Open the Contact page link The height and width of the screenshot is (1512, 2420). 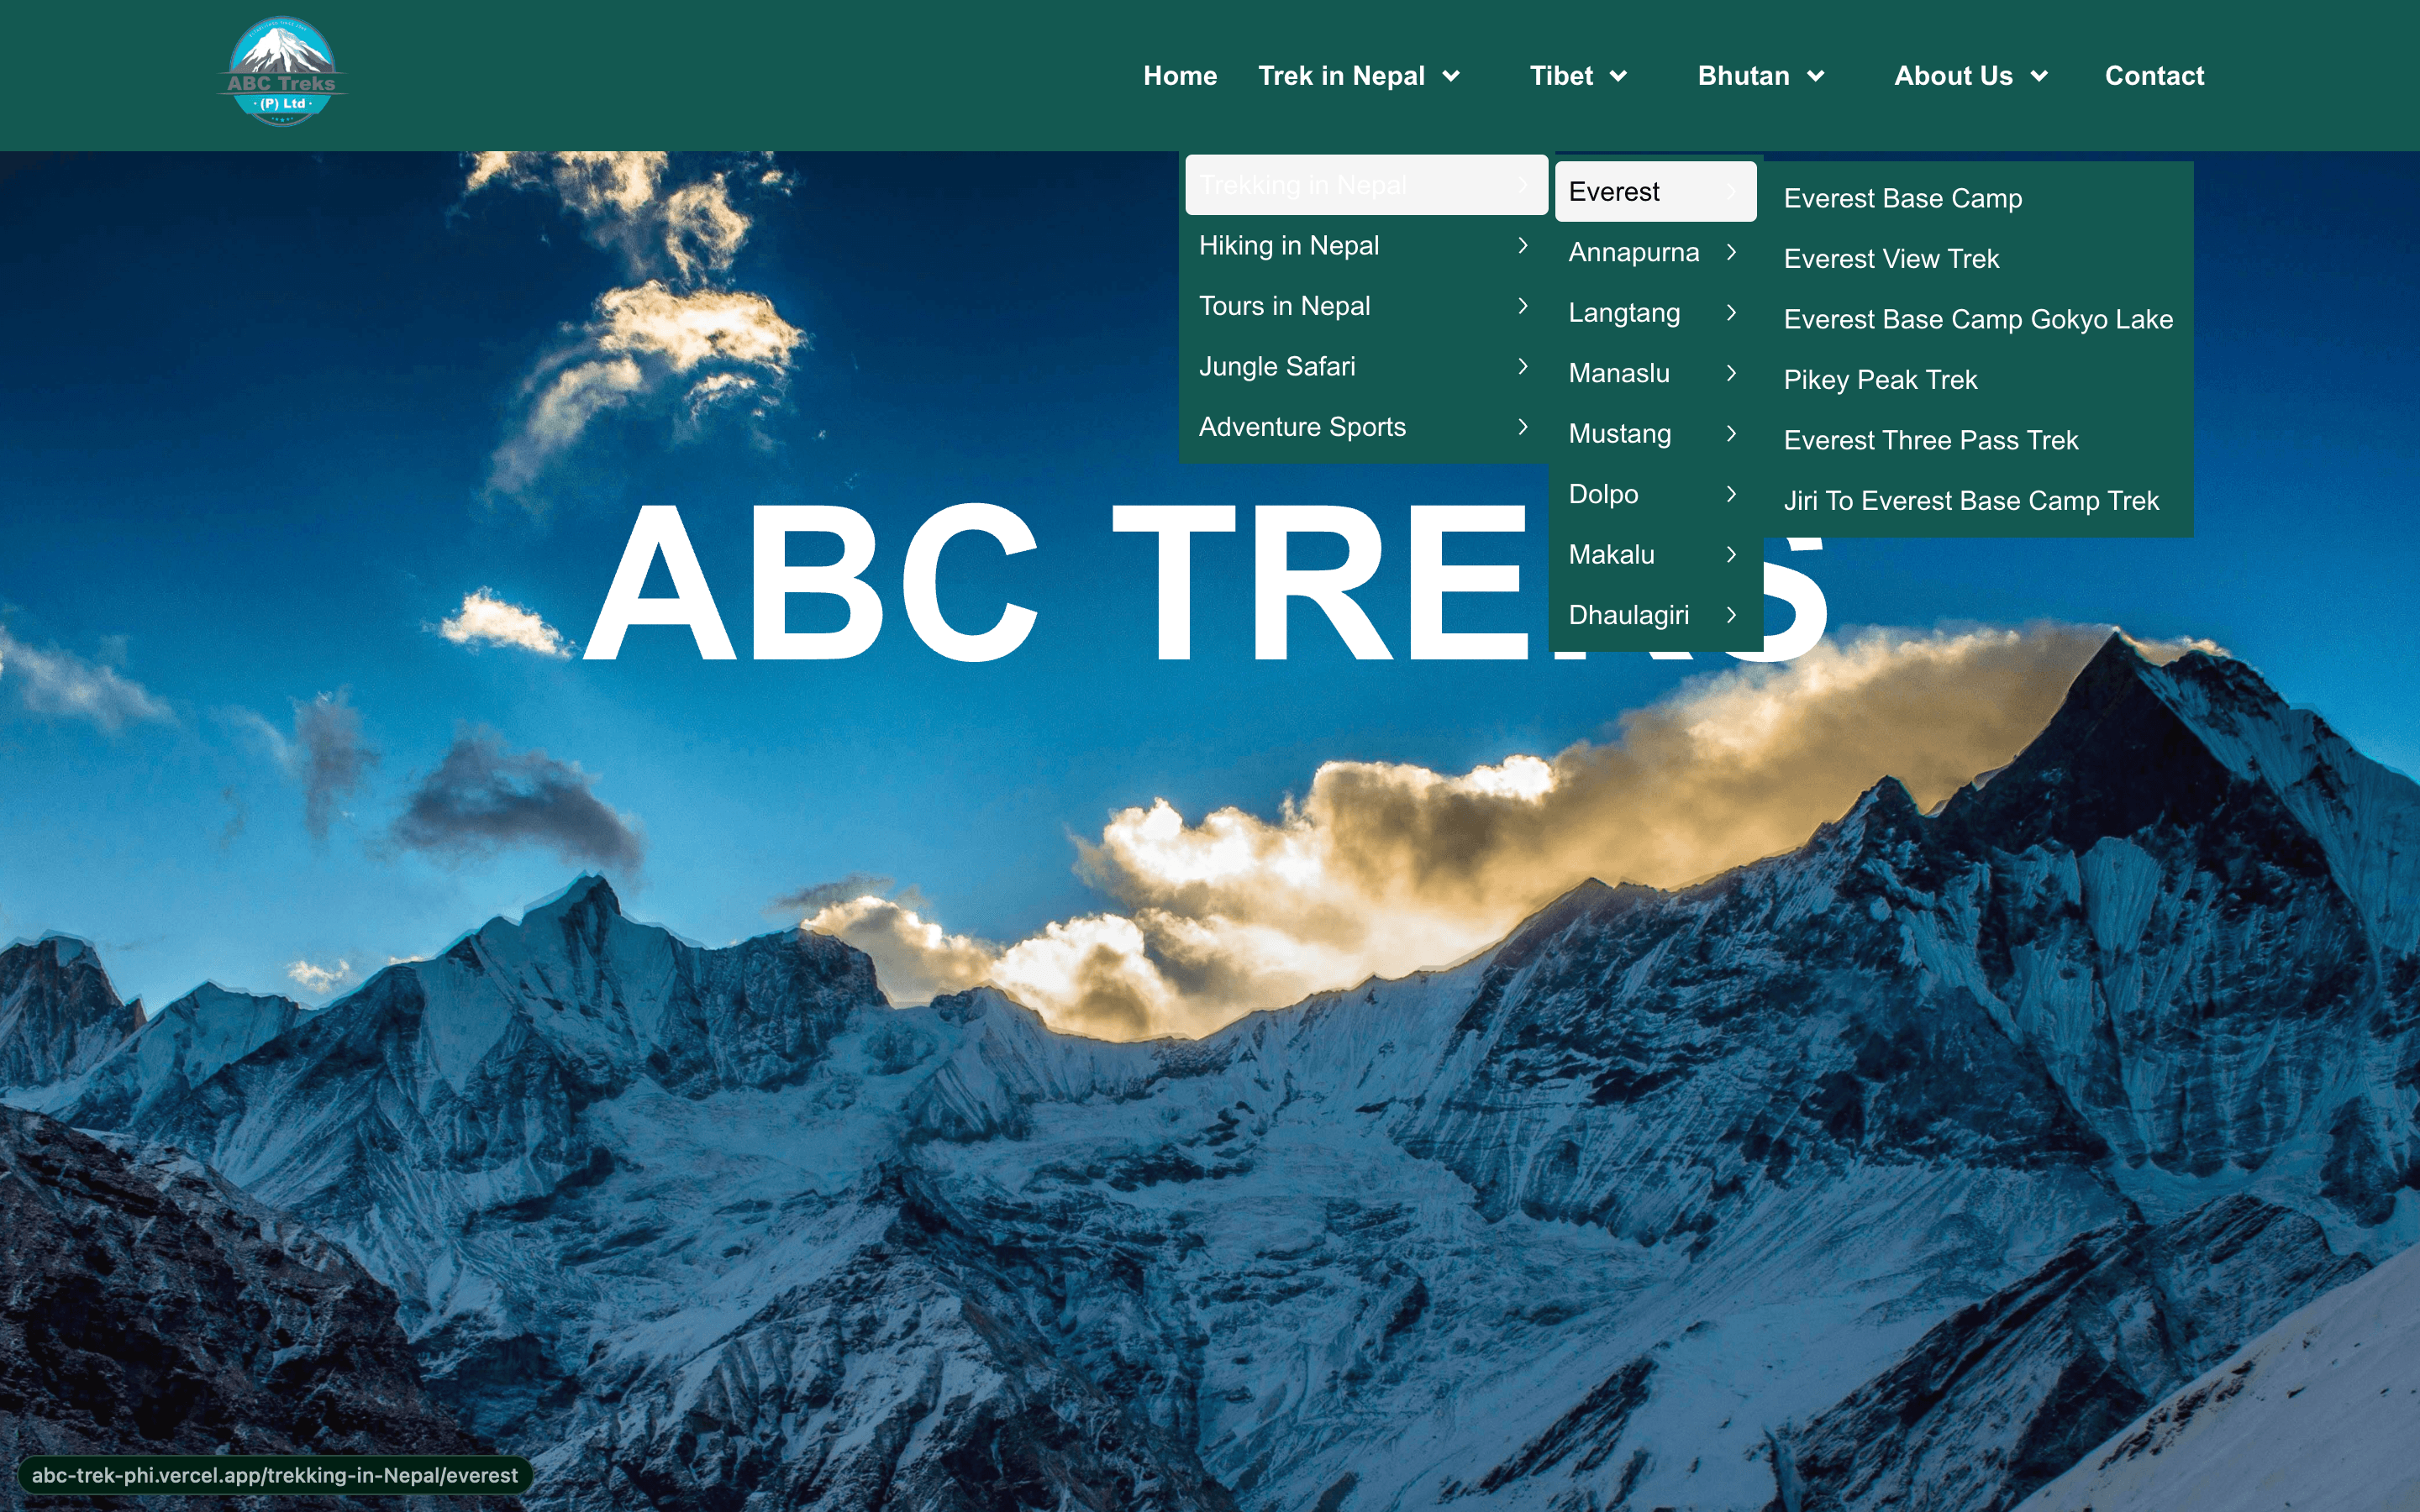coord(2154,76)
